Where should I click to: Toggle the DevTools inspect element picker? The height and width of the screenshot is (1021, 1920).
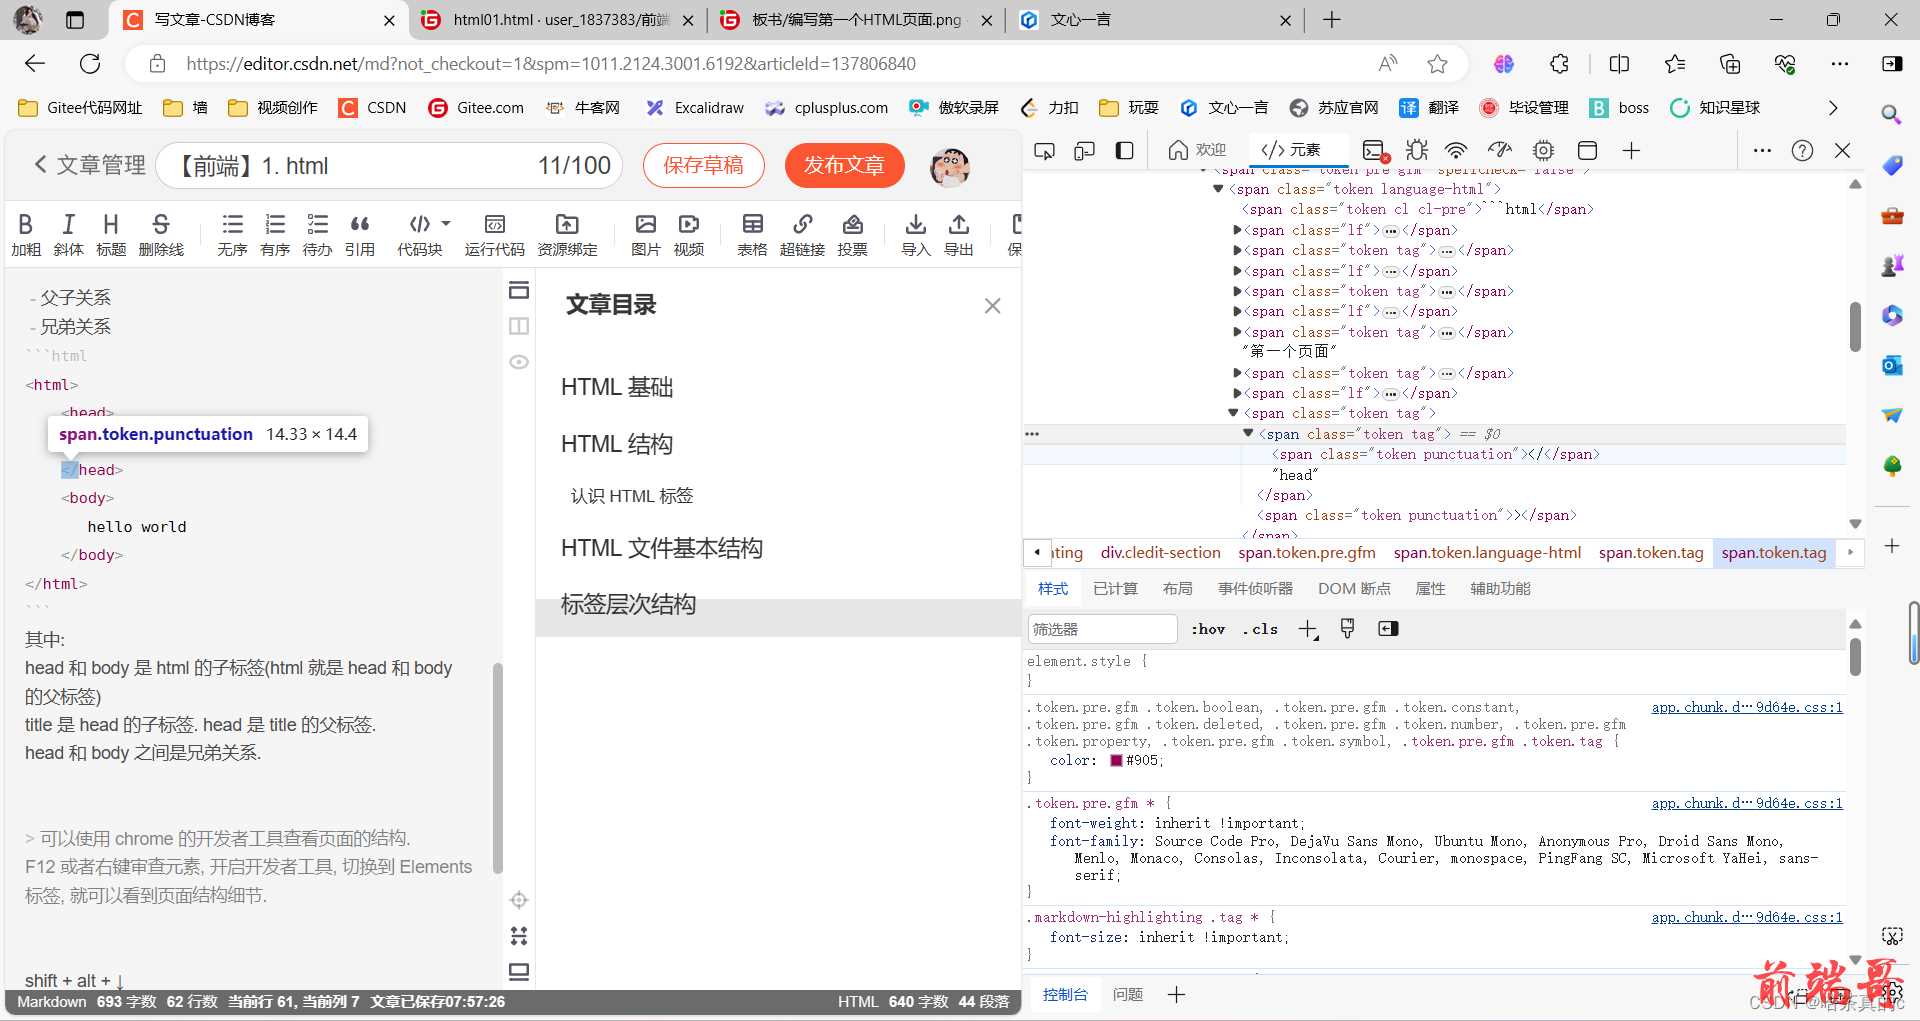pos(1045,151)
